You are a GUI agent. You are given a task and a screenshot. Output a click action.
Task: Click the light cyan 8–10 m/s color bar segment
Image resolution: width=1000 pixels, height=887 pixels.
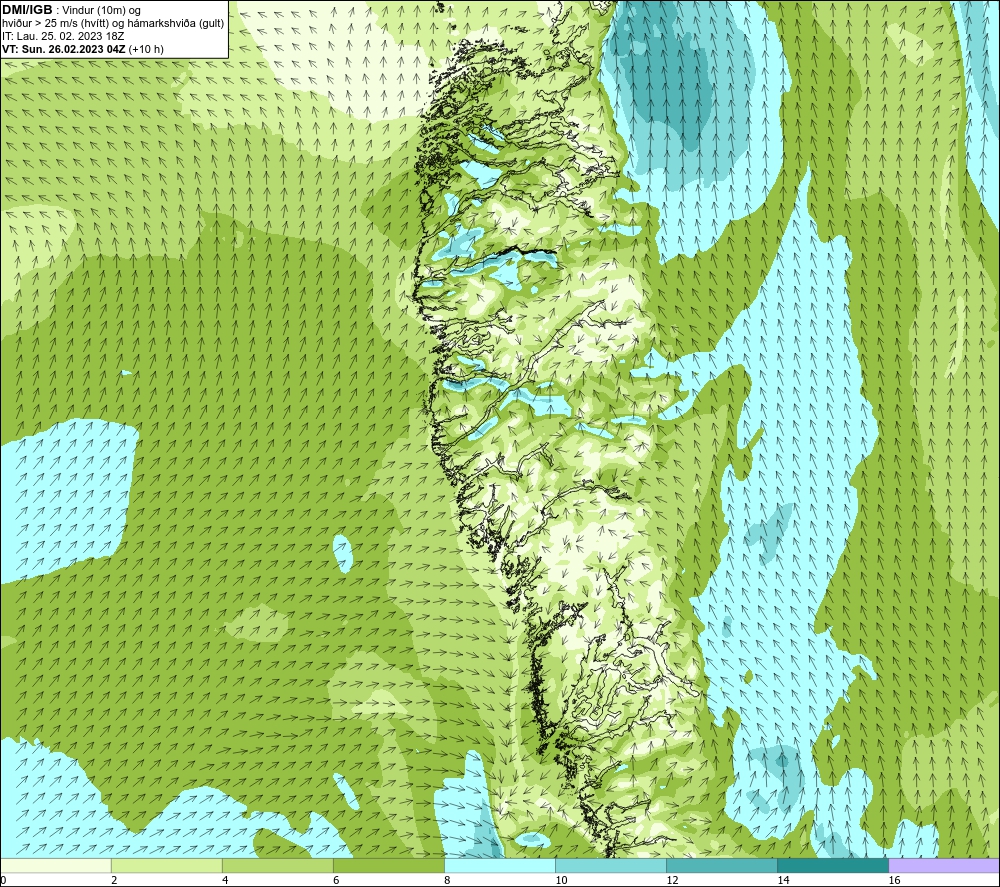click(500, 865)
